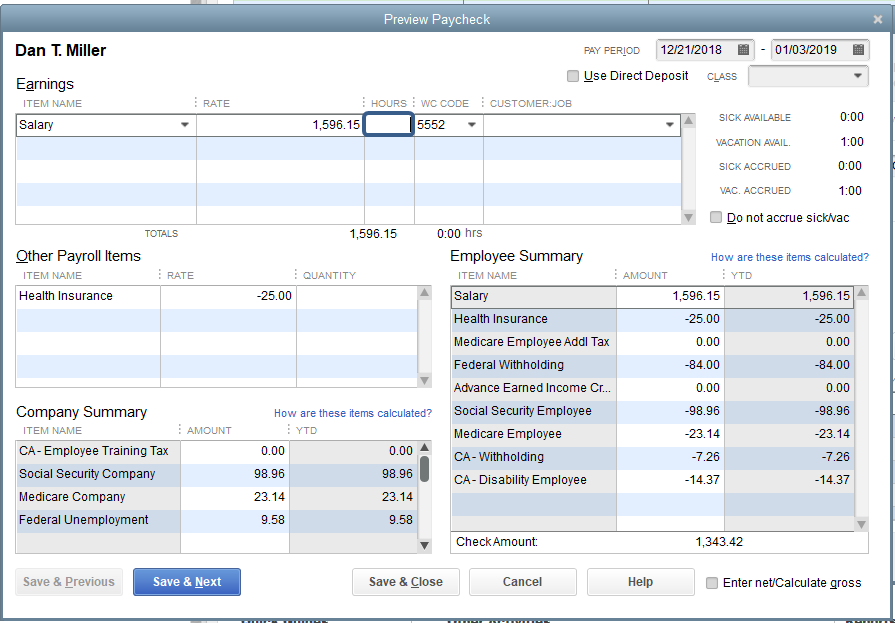Open the Salary item name dropdown

[x=186, y=125]
